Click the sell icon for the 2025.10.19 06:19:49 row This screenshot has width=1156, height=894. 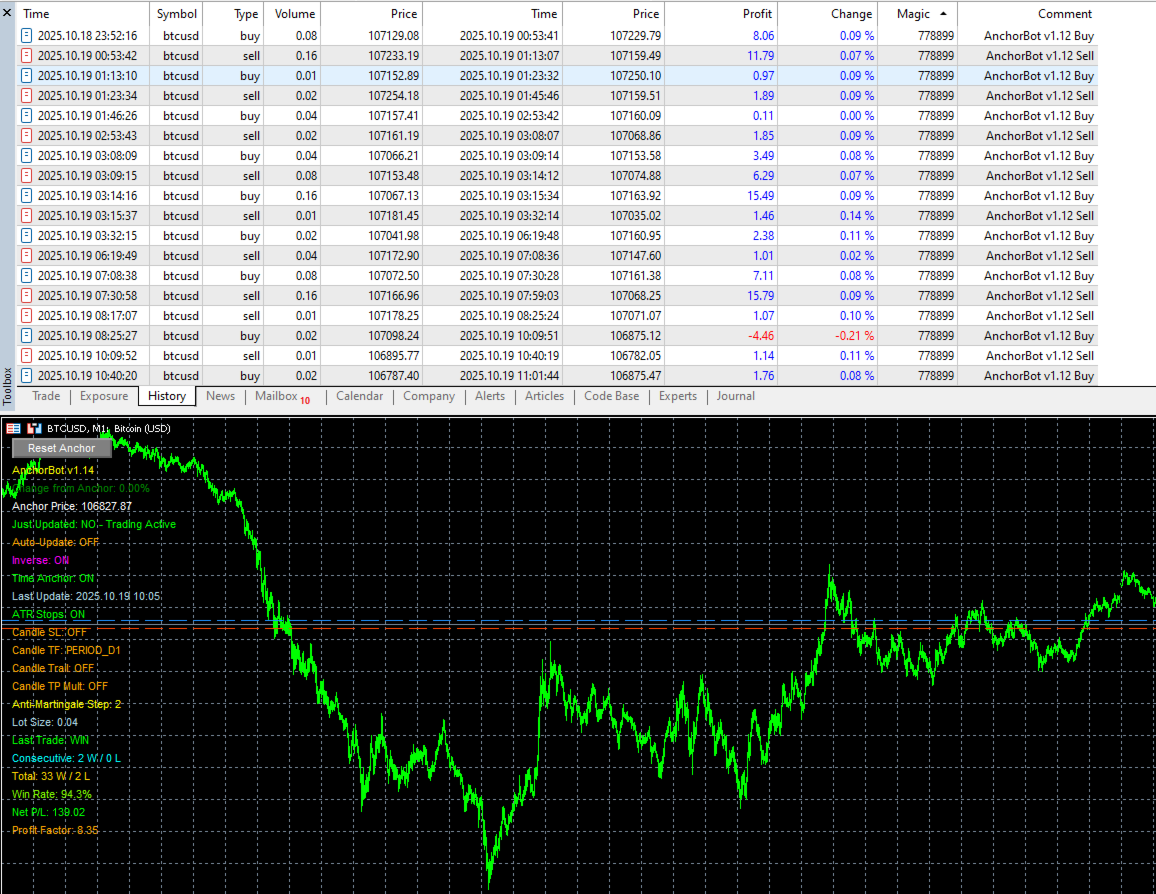pyautogui.click(x=27, y=256)
